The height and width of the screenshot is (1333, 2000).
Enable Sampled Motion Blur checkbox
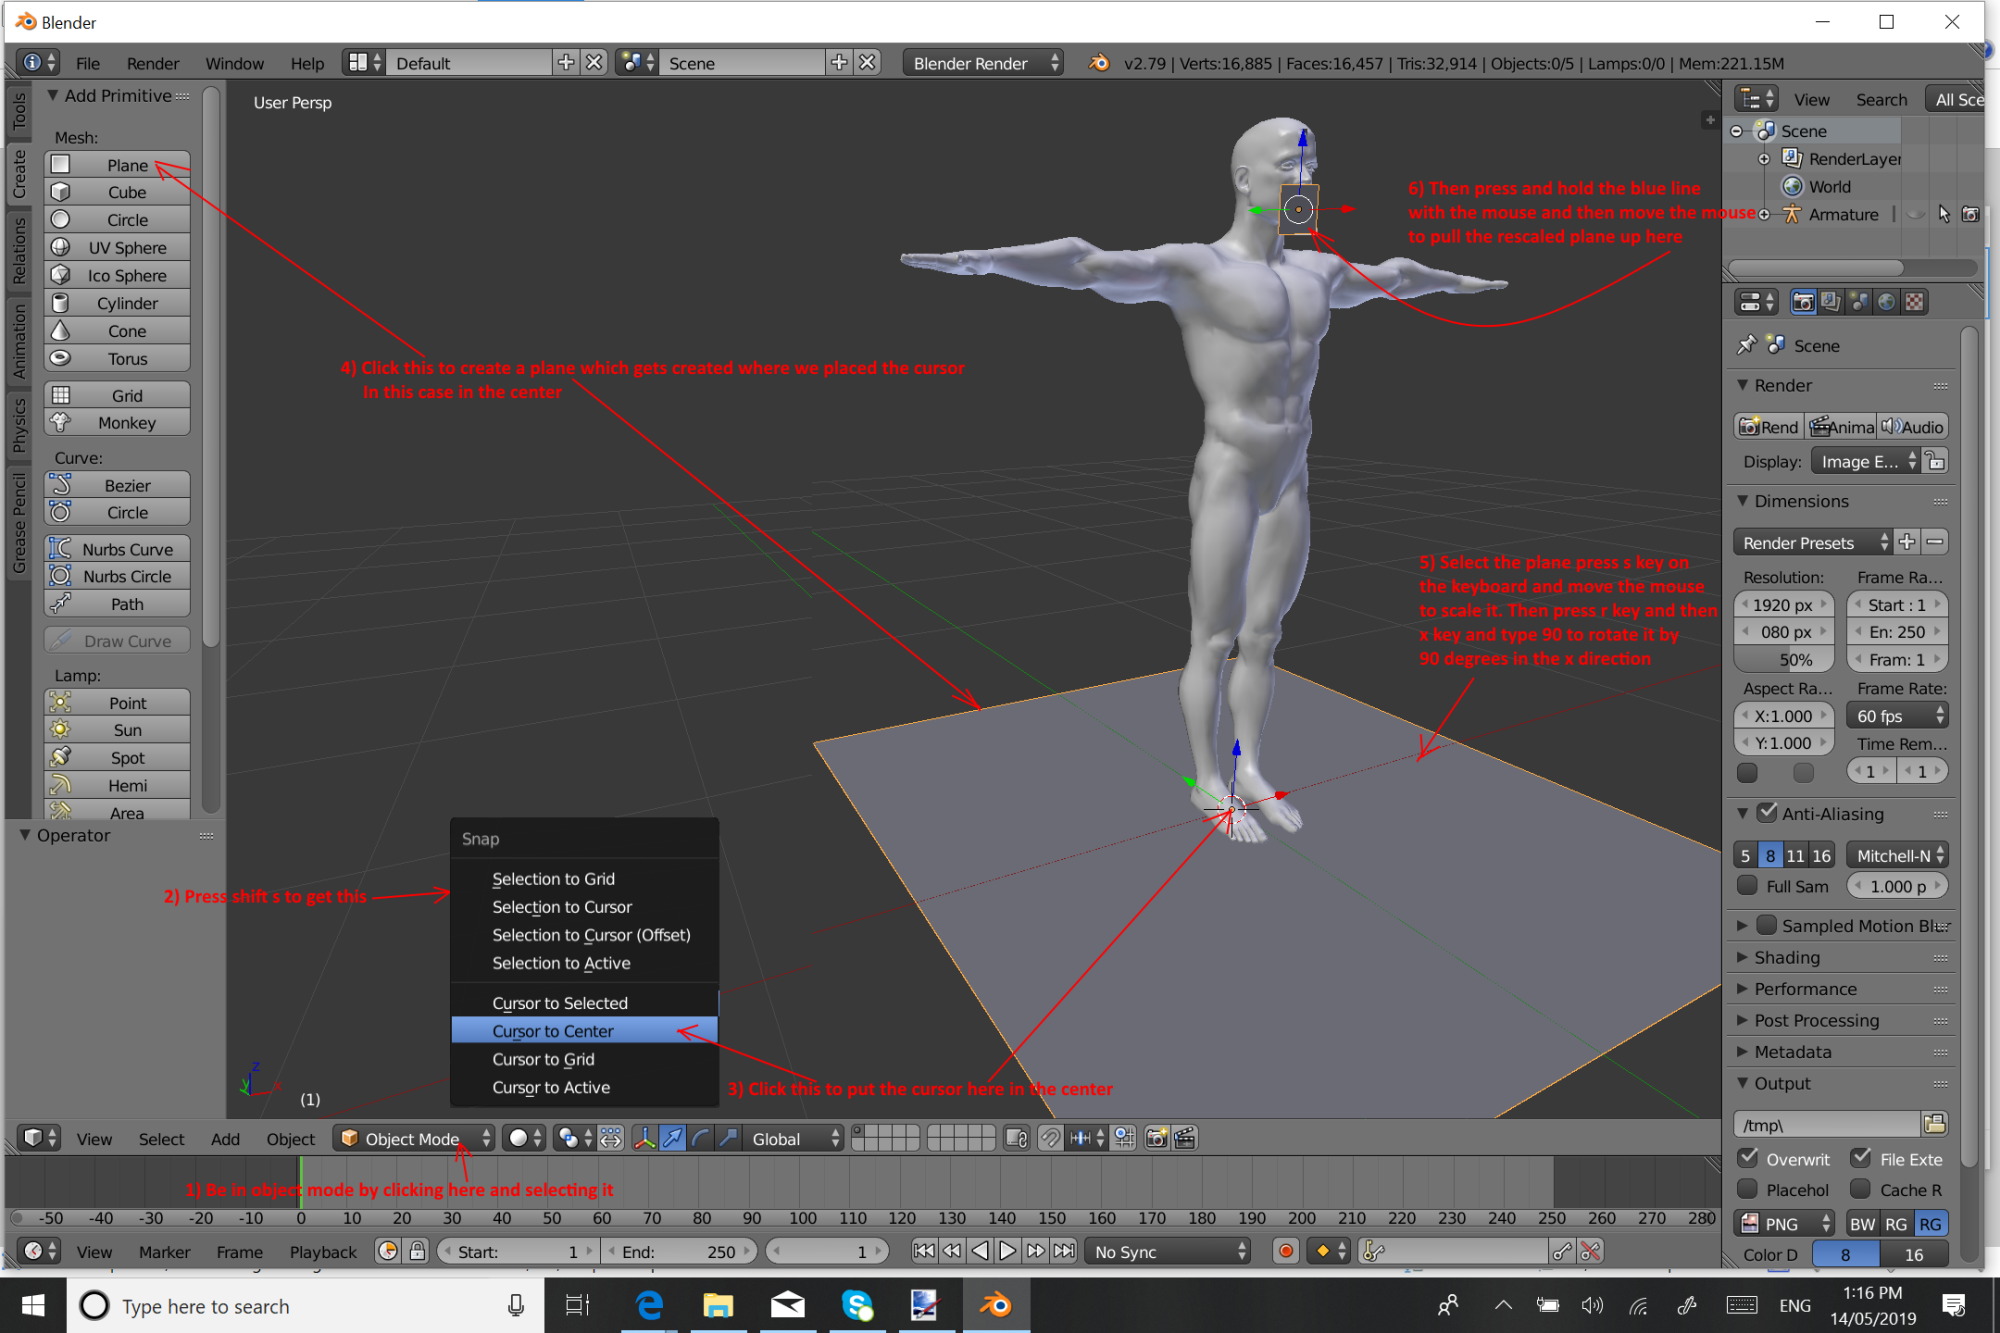click(x=1767, y=925)
